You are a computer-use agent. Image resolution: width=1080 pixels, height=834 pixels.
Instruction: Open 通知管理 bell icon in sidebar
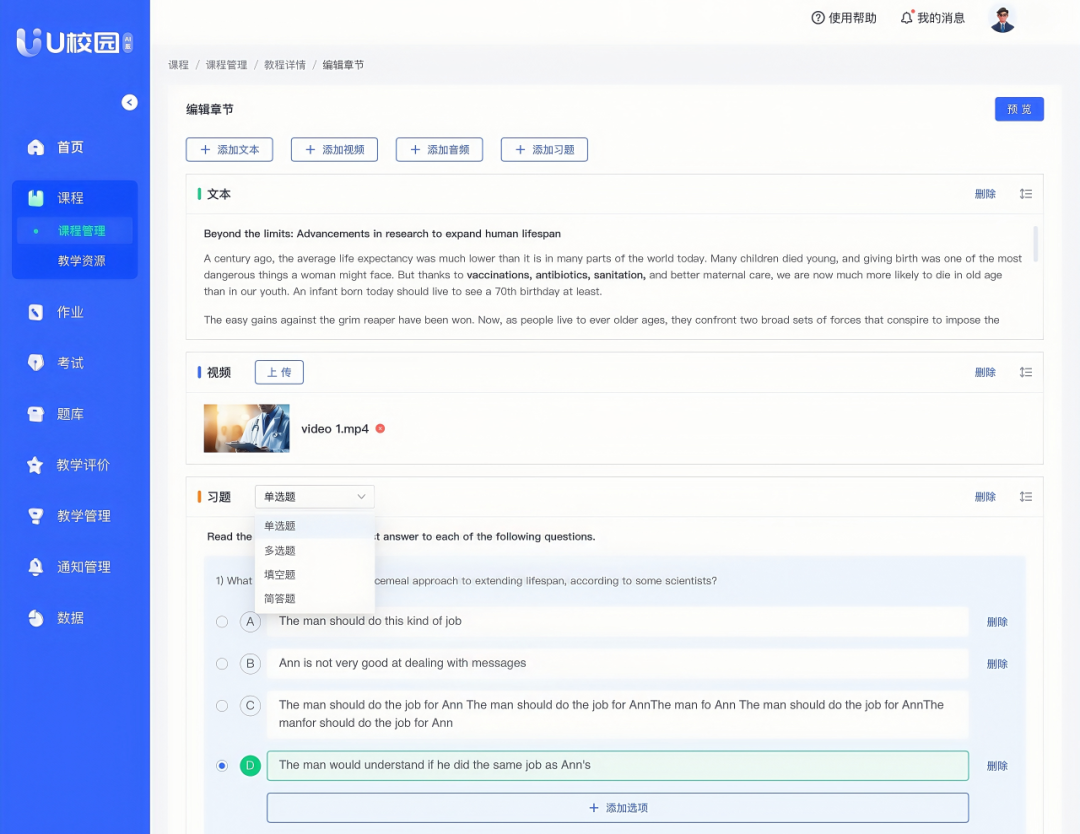(36, 567)
